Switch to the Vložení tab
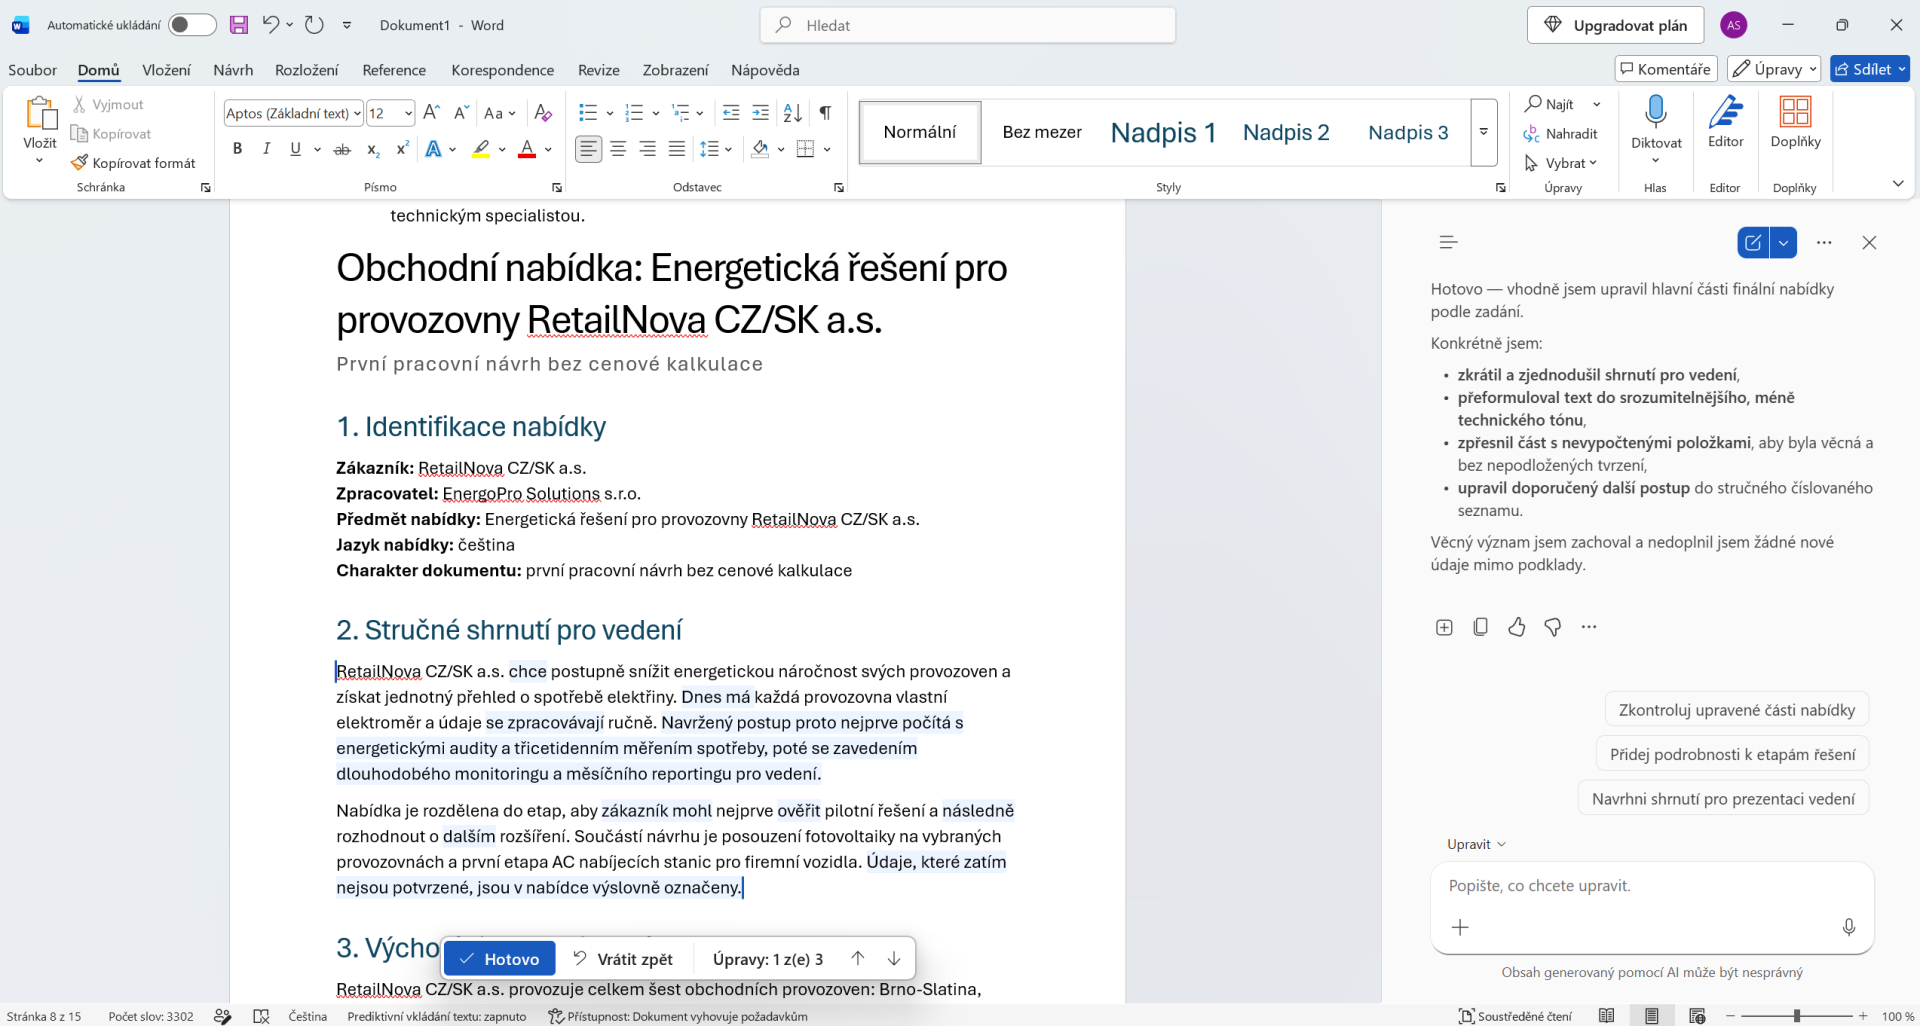 point(166,70)
